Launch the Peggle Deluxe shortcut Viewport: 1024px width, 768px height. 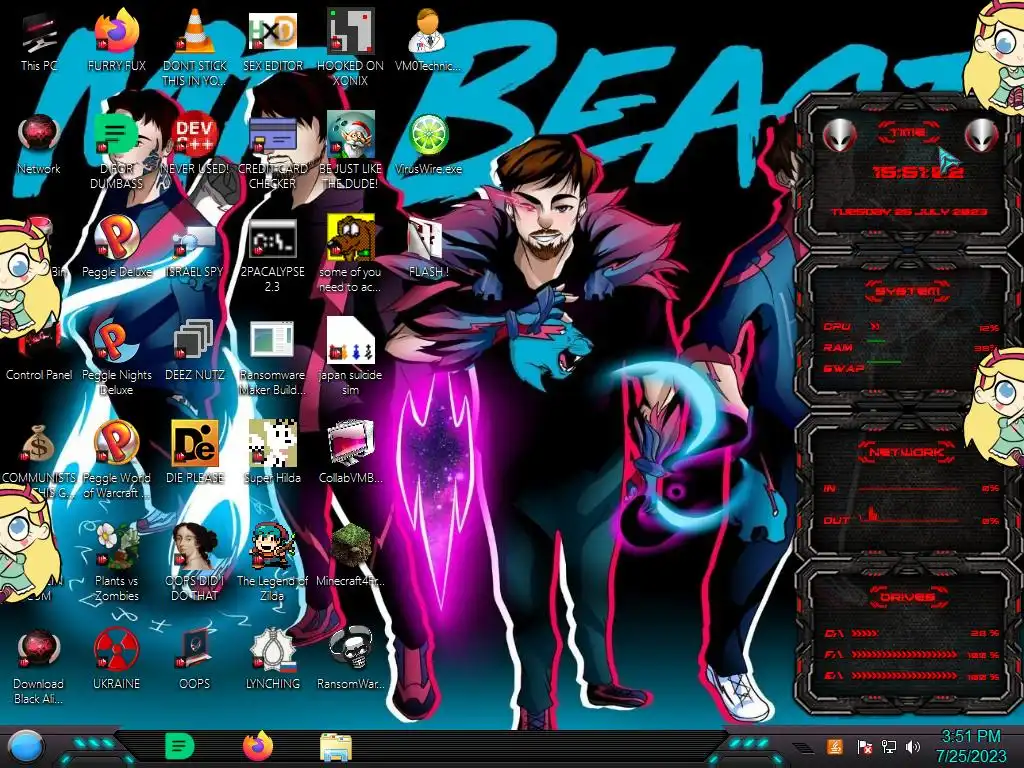pos(116,247)
